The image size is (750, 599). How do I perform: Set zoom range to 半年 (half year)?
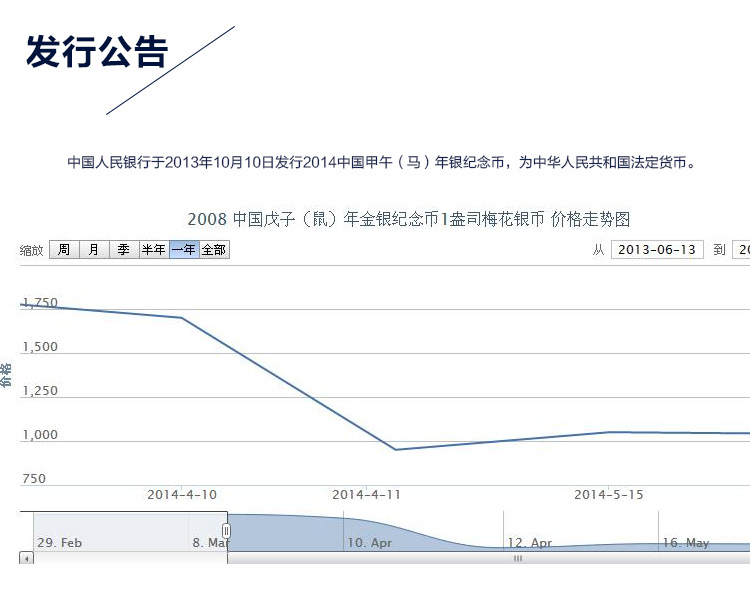(153, 250)
